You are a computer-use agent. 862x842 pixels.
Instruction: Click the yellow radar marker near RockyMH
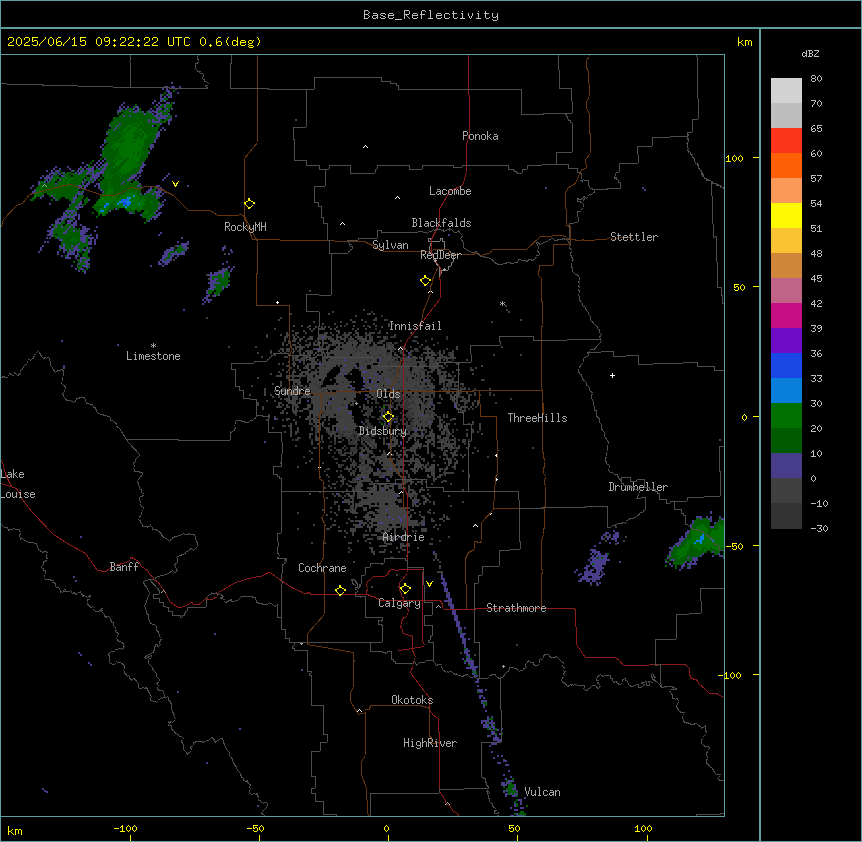[250, 204]
